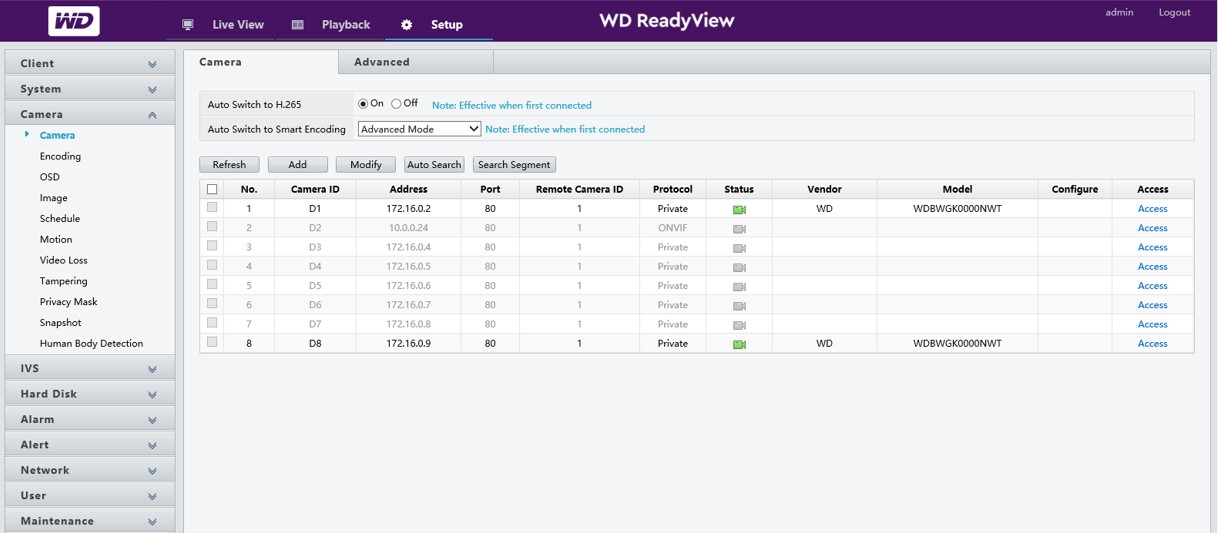Click status camera icon for D4
Screen dimensions: 1218x533
coord(739,267)
